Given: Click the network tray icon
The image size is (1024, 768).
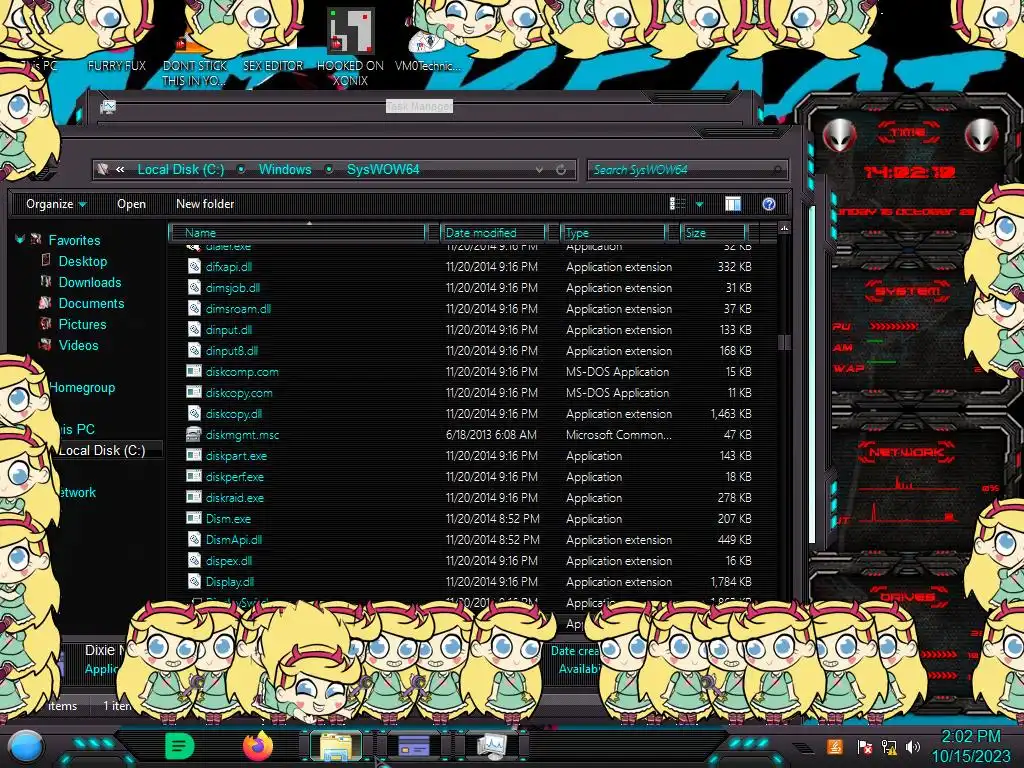Looking at the screenshot, I should tap(889, 746).
